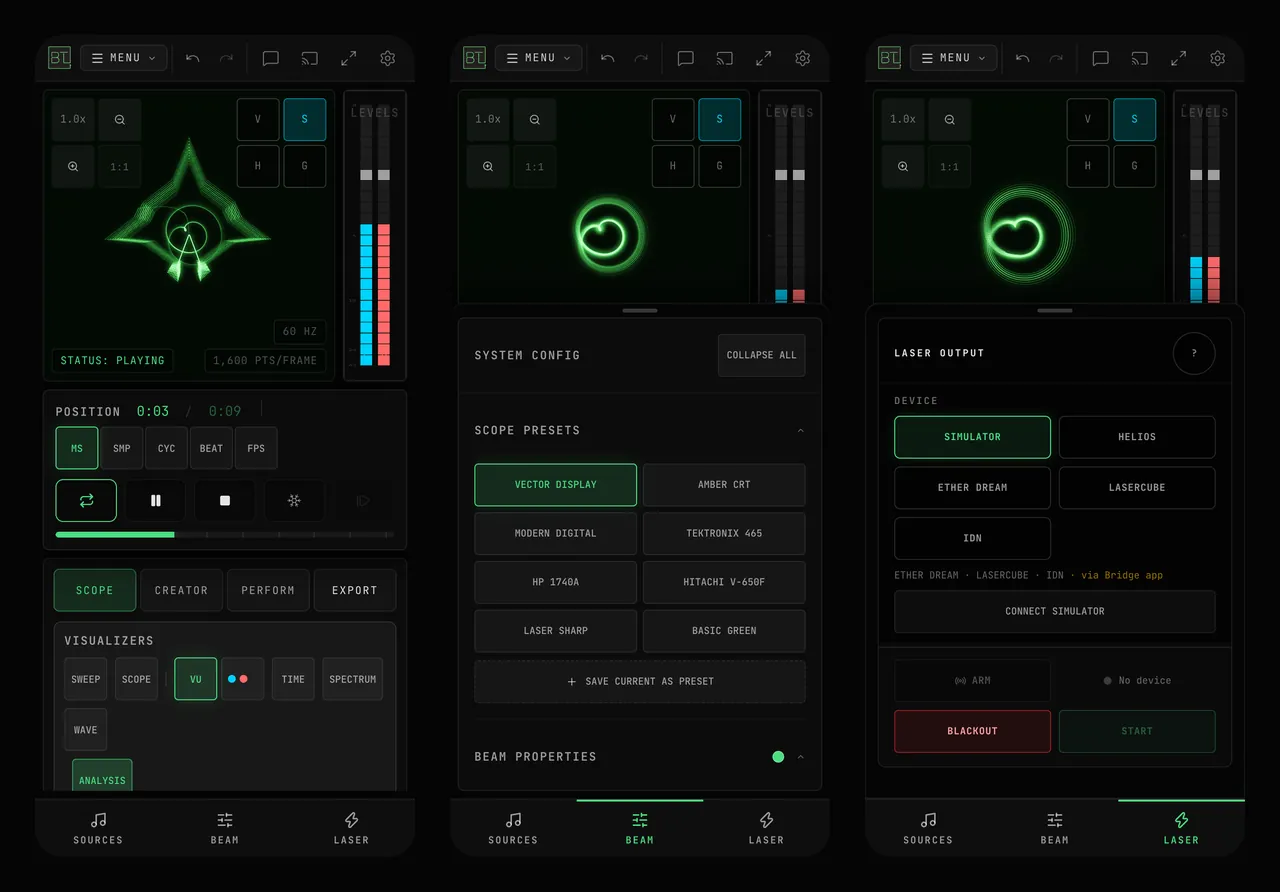Toggle the Beam Properties green enable dot
The image size is (1280, 892).
[x=778, y=757]
